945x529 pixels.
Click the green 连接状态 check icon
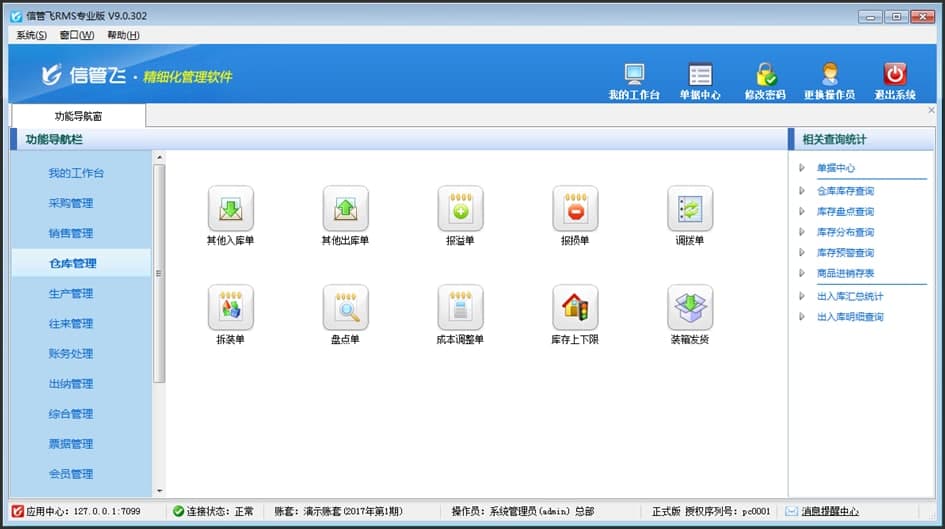(x=178, y=512)
